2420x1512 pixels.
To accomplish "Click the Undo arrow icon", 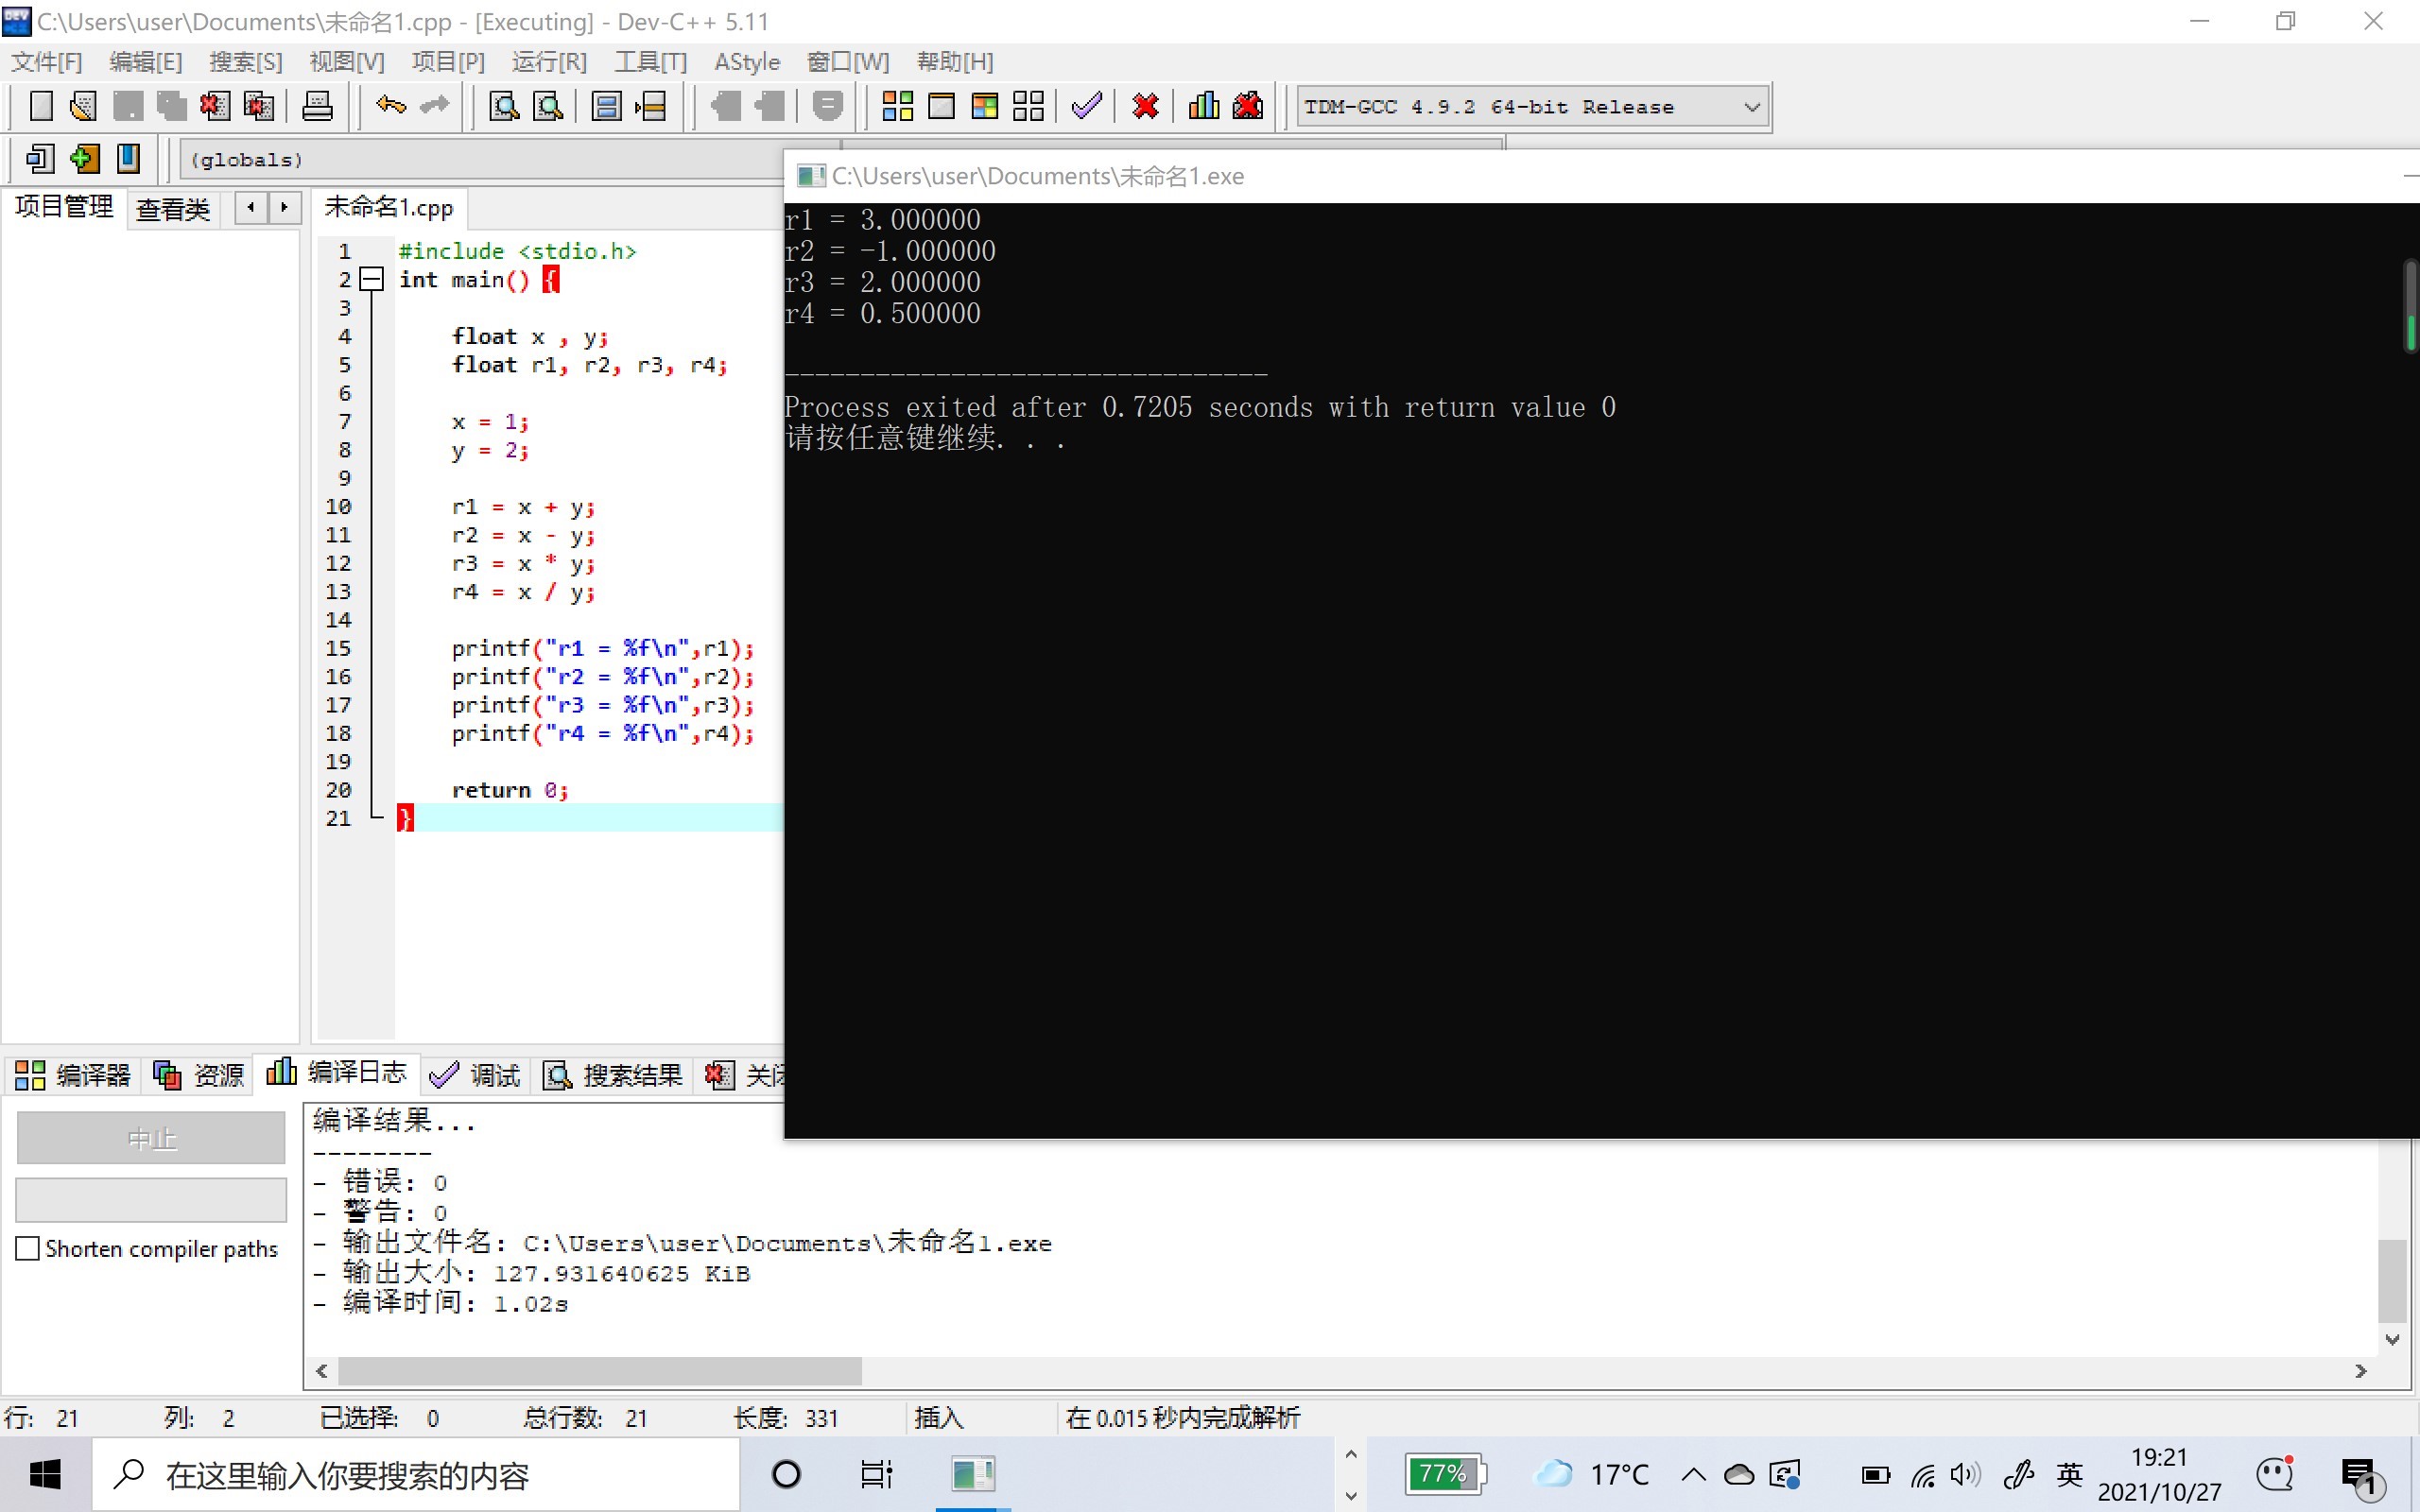I will point(390,106).
